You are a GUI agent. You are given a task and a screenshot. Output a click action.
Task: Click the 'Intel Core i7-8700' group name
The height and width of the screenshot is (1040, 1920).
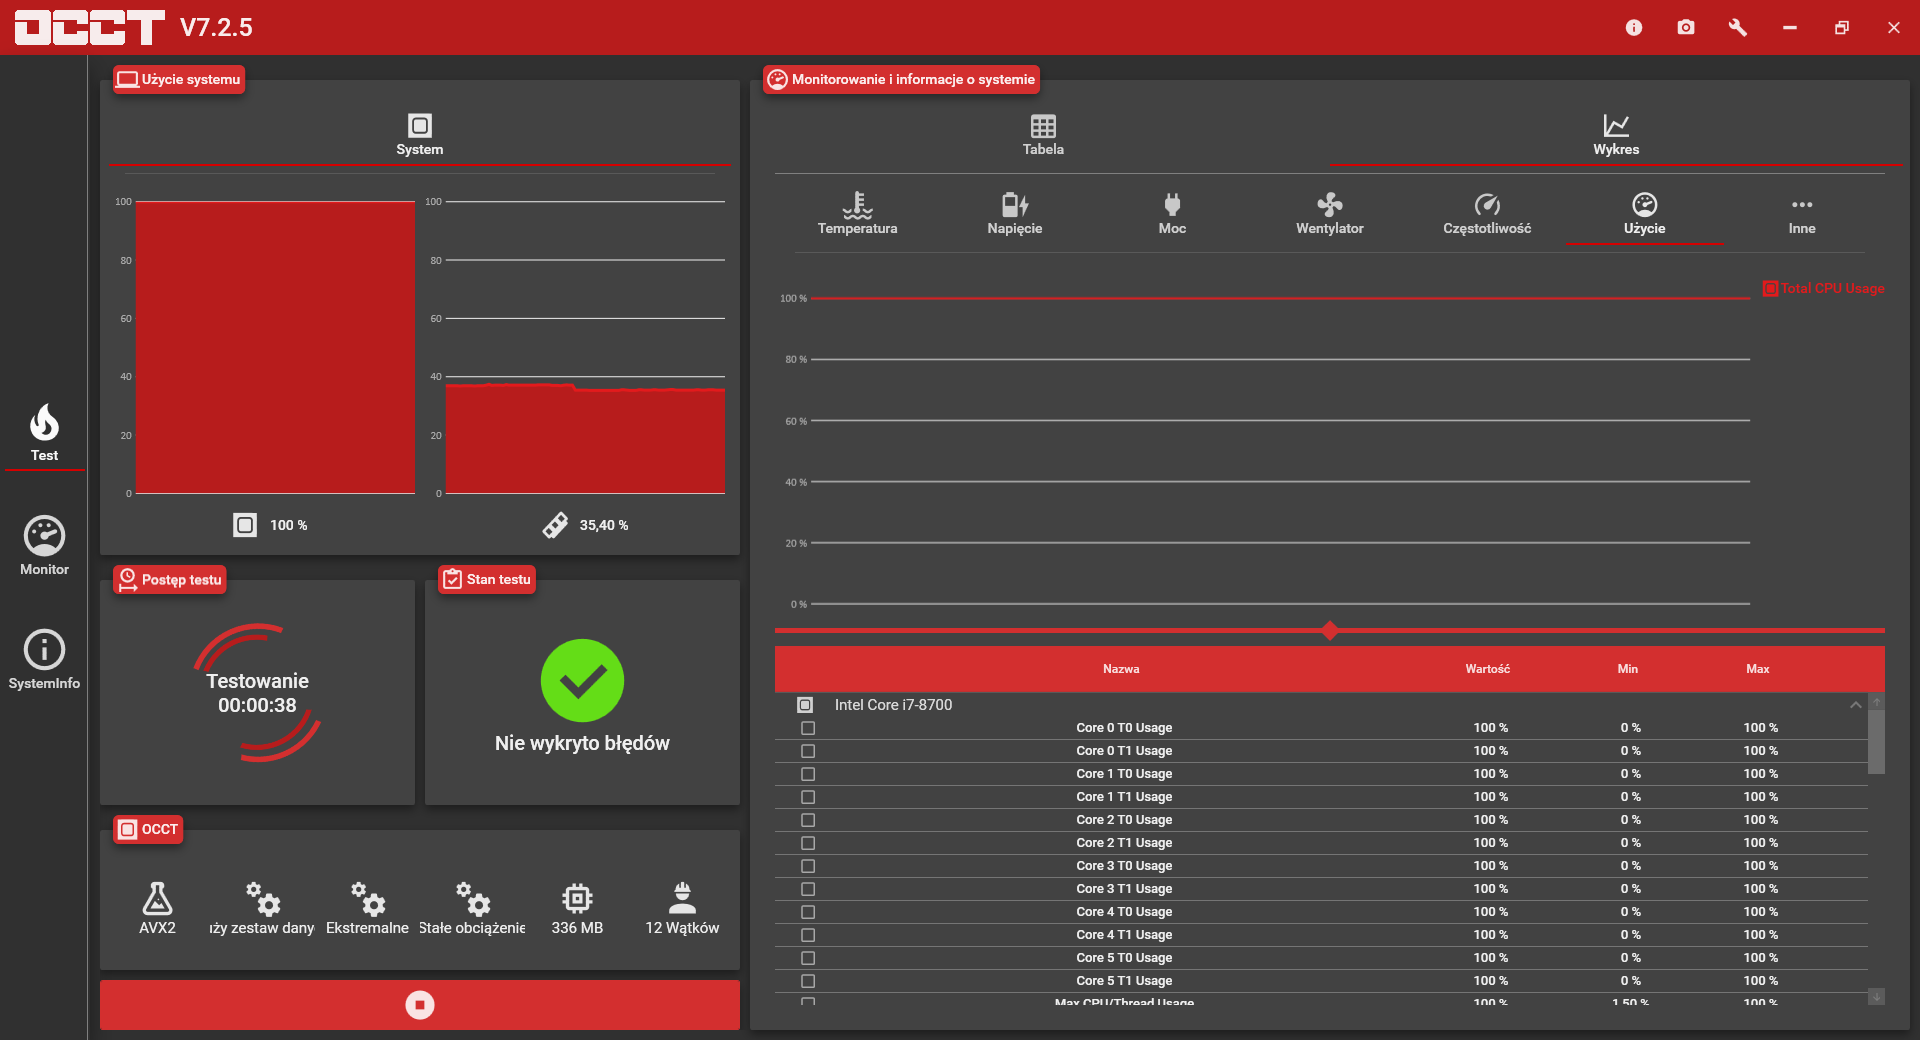893,705
